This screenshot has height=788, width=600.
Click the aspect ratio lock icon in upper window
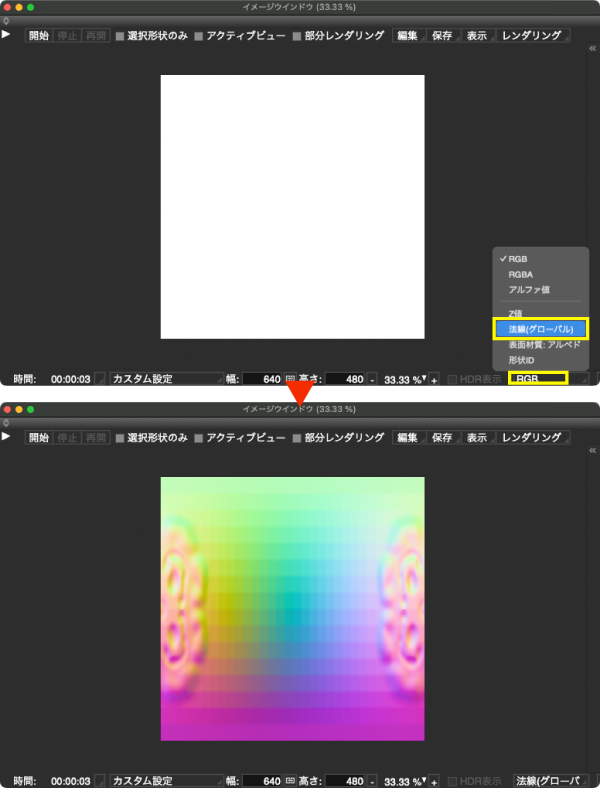(x=291, y=379)
